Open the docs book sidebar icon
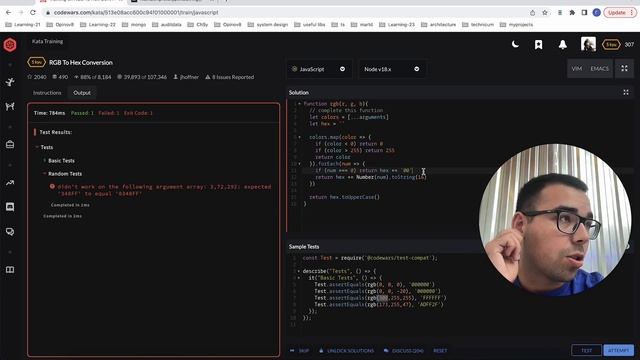This screenshot has width=640, height=360. (10, 270)
